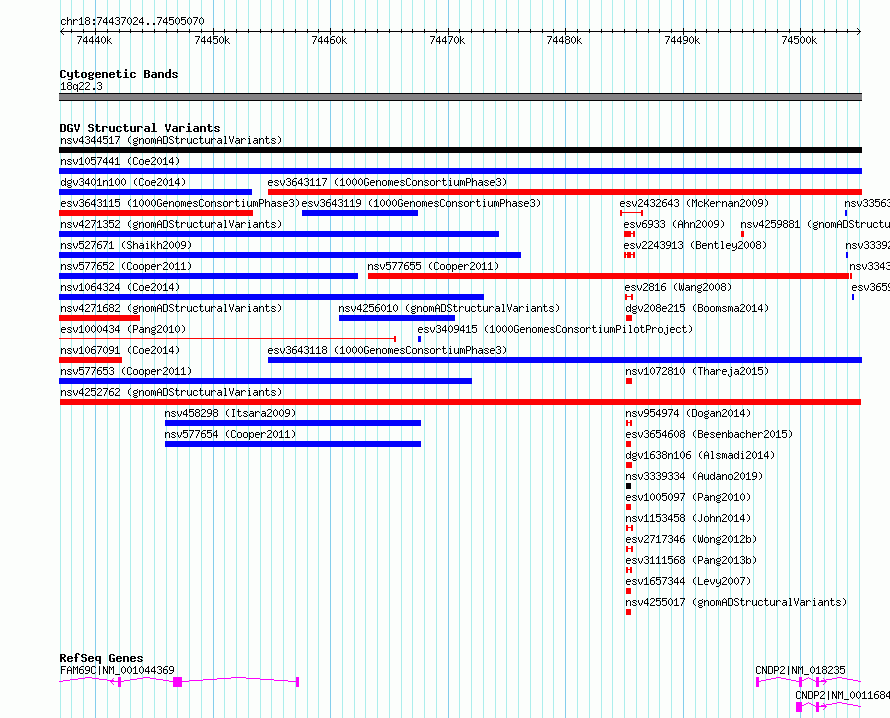This screenshot has height=718, width=890.
Task: Click the 74470k ruler tick label
Action: click(447, 40)
